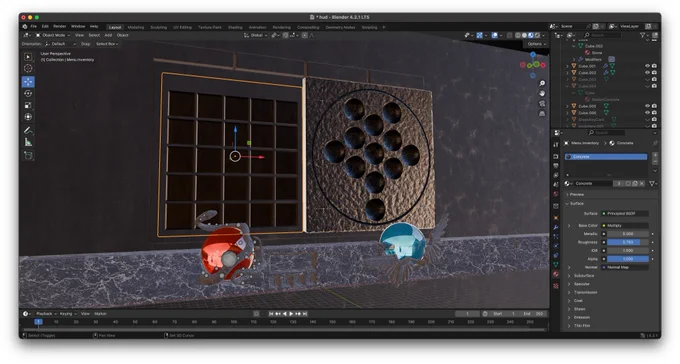Open the Object Data properties tab
This screenshot has width=680, height=364.
click(556, 265)
